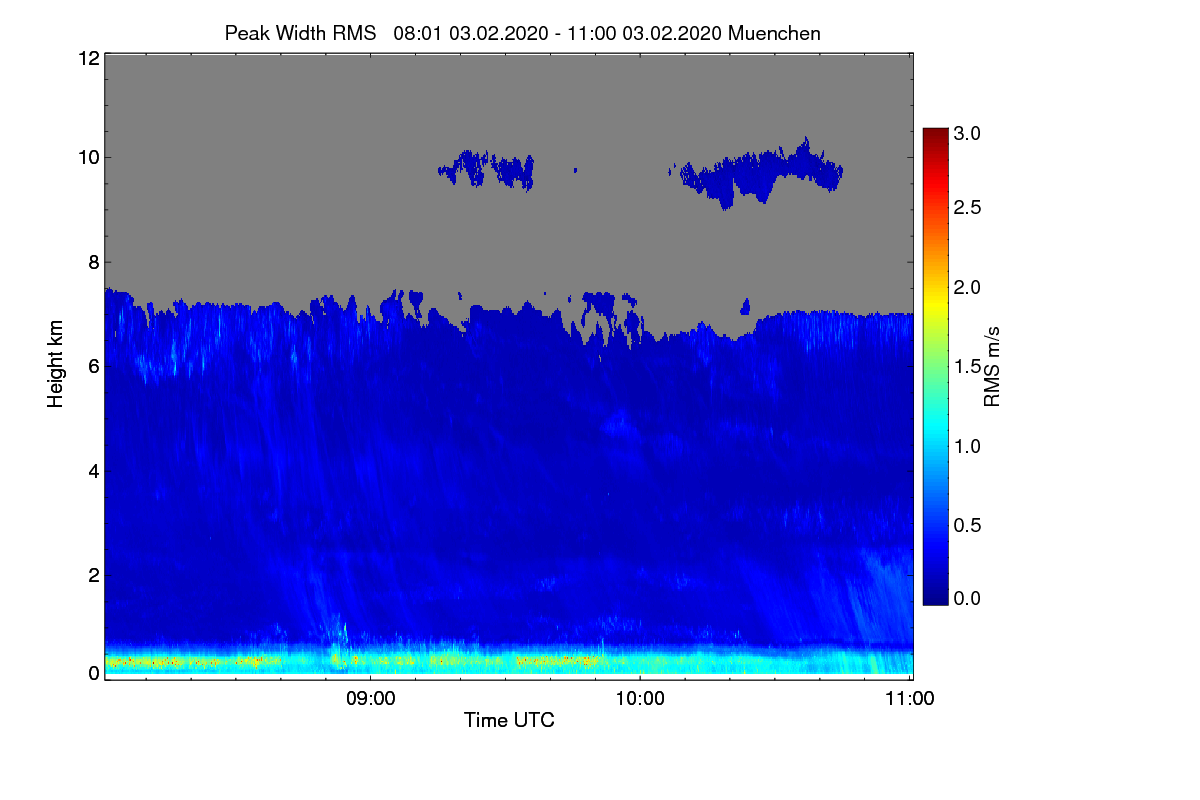Click the height tick label '8'
1200x800 pixels.
coord(92,262)
